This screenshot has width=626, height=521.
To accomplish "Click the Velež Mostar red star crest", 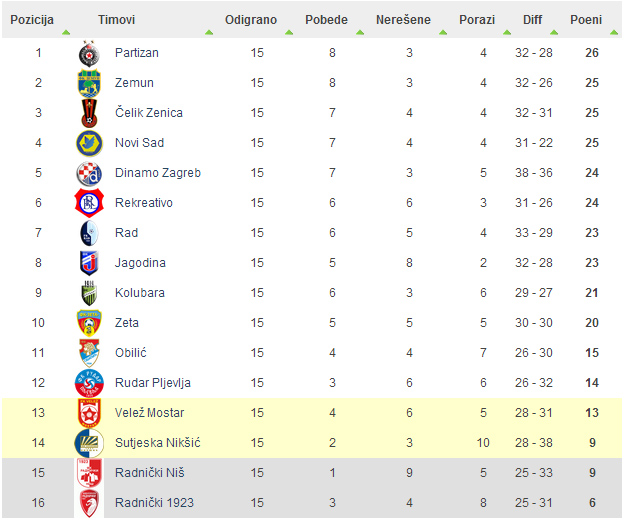I will pos(89,413).
